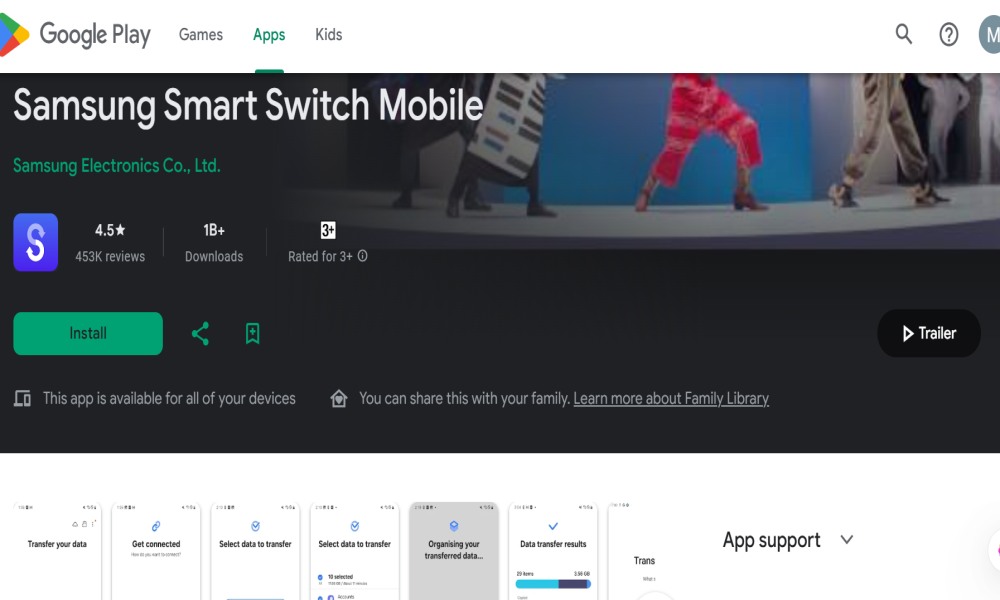
Task: Open the Kids tab
Action: [x=328, y=34]
